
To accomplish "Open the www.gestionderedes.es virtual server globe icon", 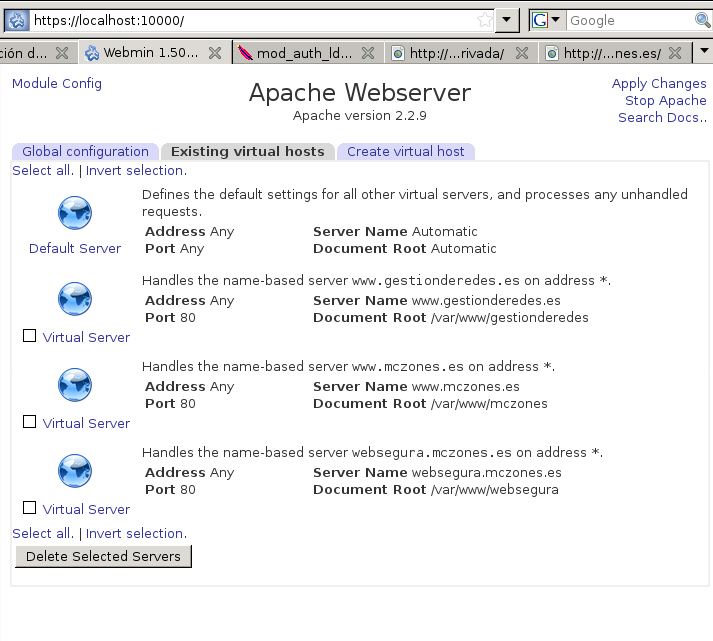I will 75,299.
